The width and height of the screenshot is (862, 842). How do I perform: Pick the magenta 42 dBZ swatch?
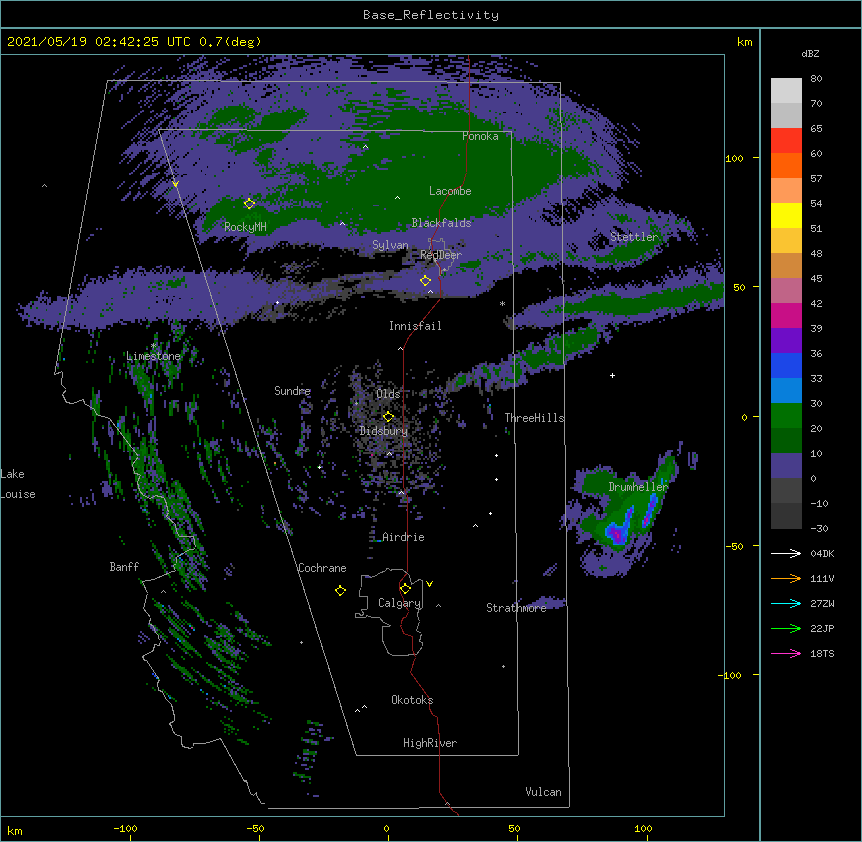click(x=786, y=315)
